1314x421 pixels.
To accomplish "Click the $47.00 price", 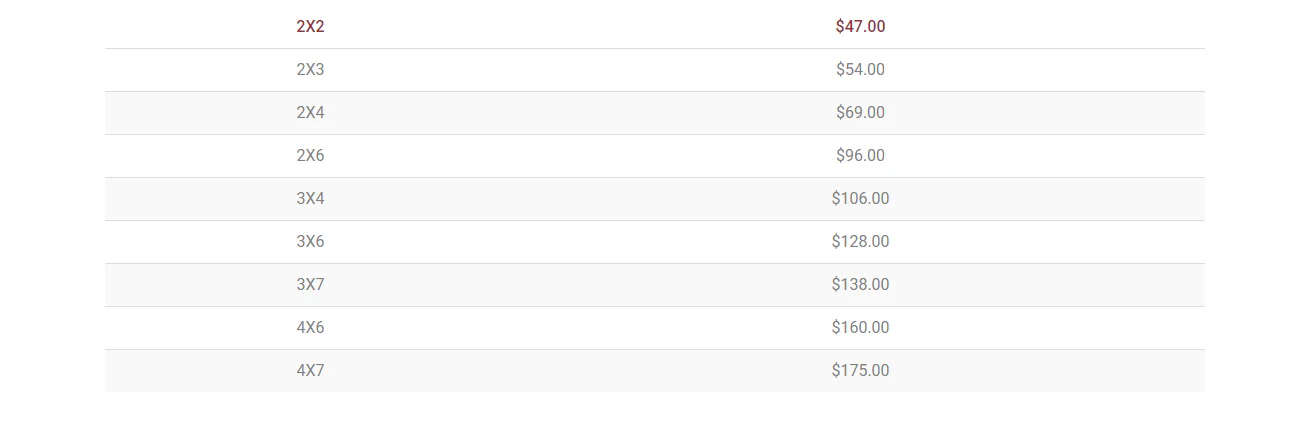I will pos(860,27).
